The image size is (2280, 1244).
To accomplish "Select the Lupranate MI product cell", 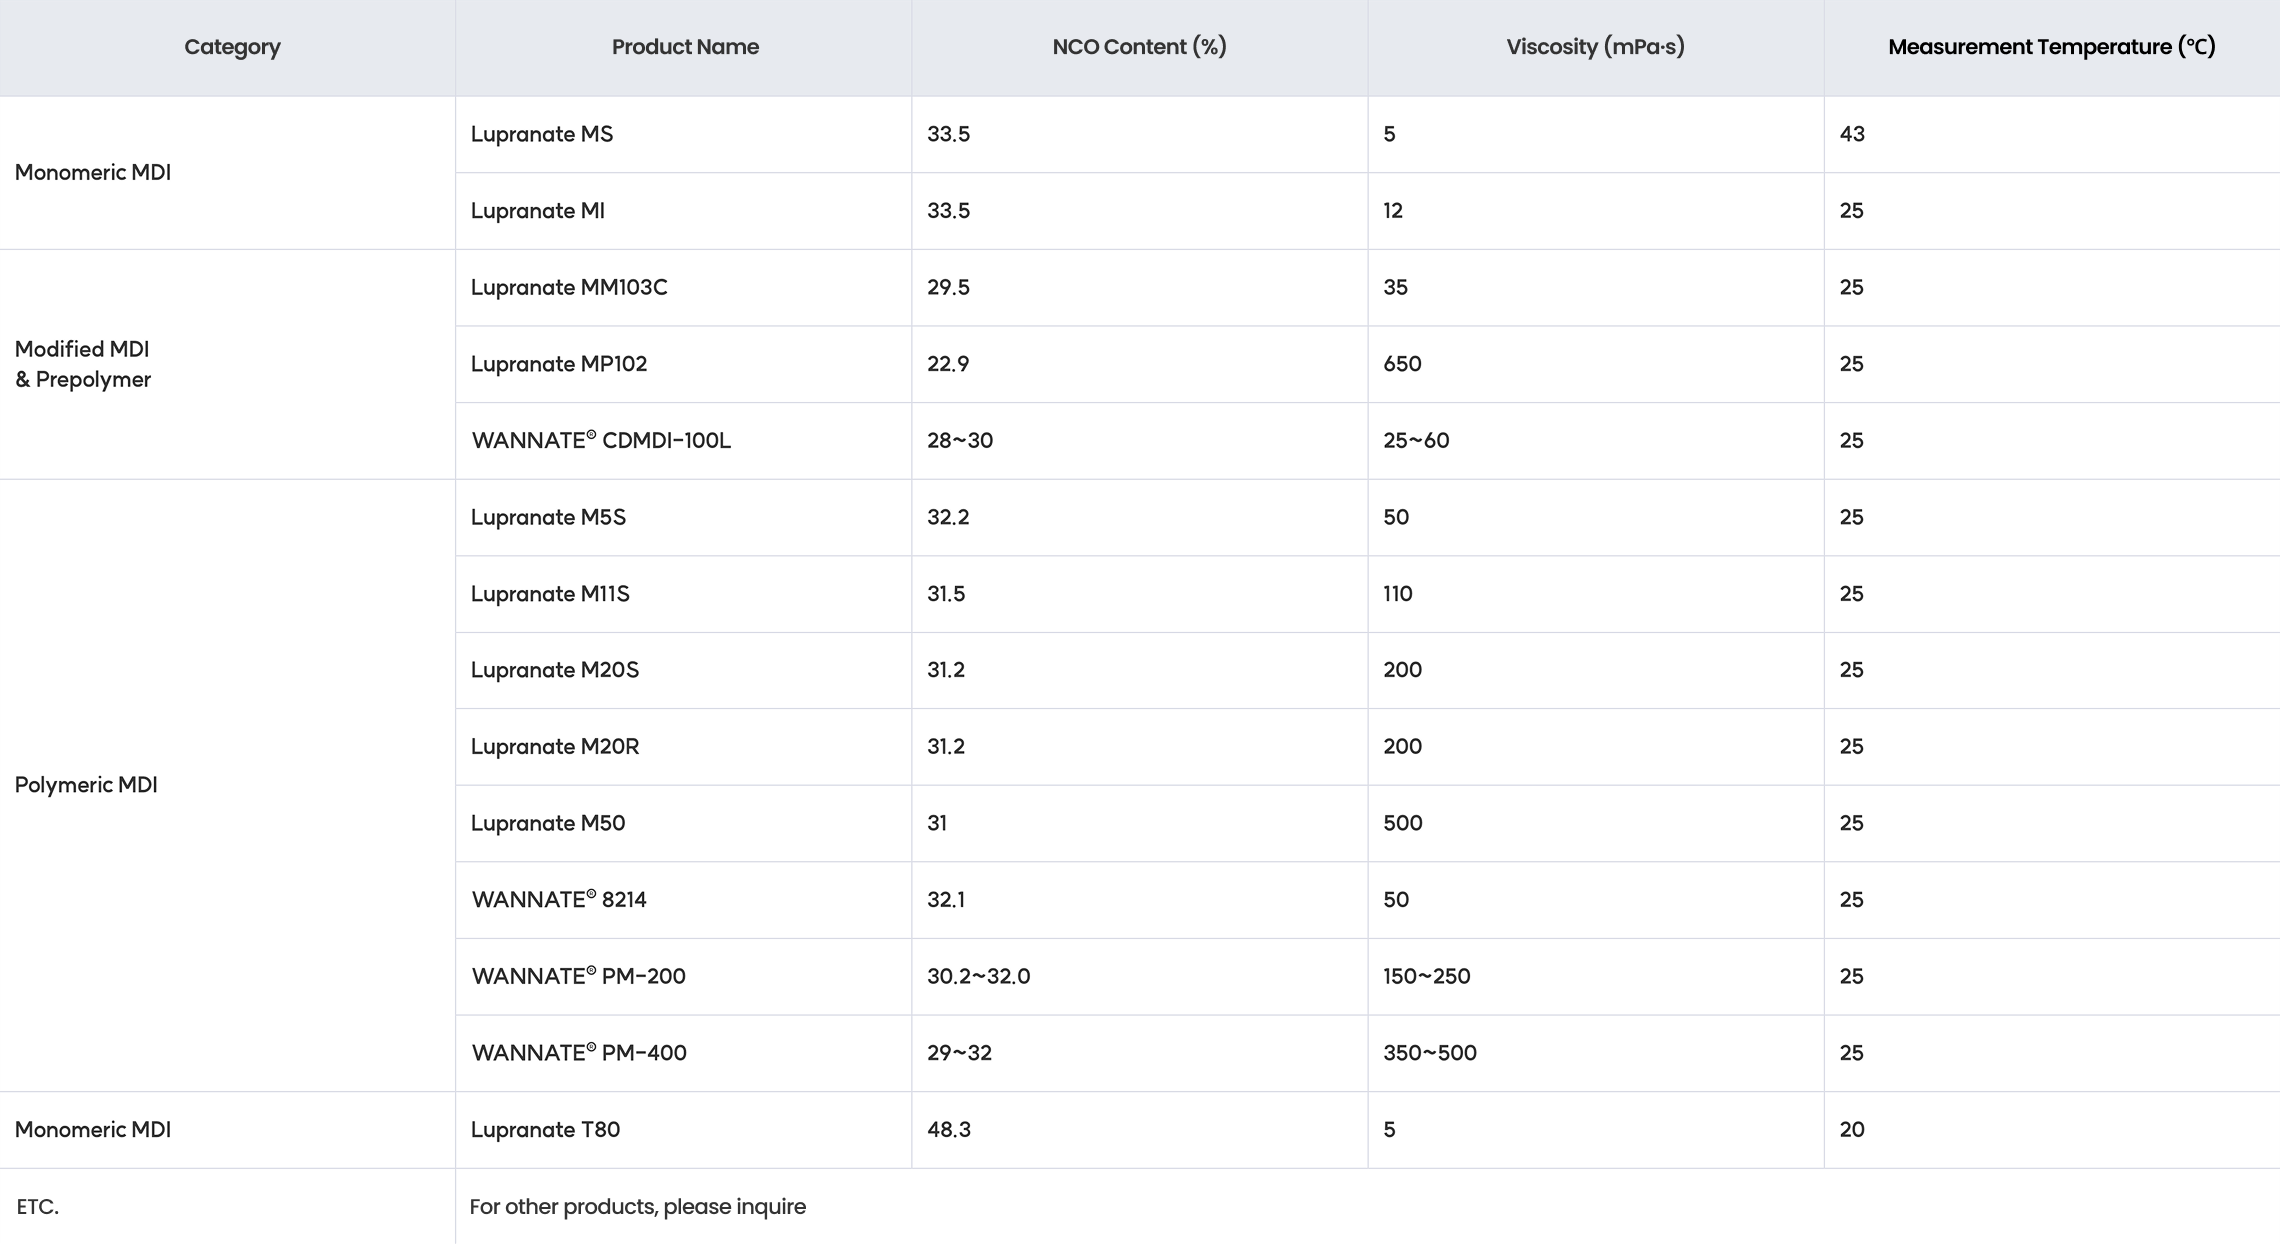I will [x=538, y=211].
